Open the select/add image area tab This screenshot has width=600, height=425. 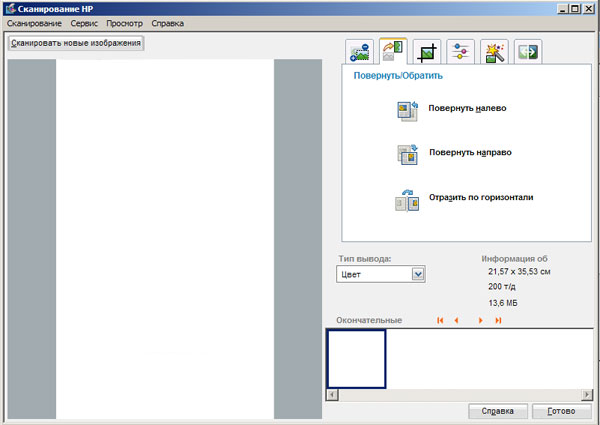(x=359, y=52)
